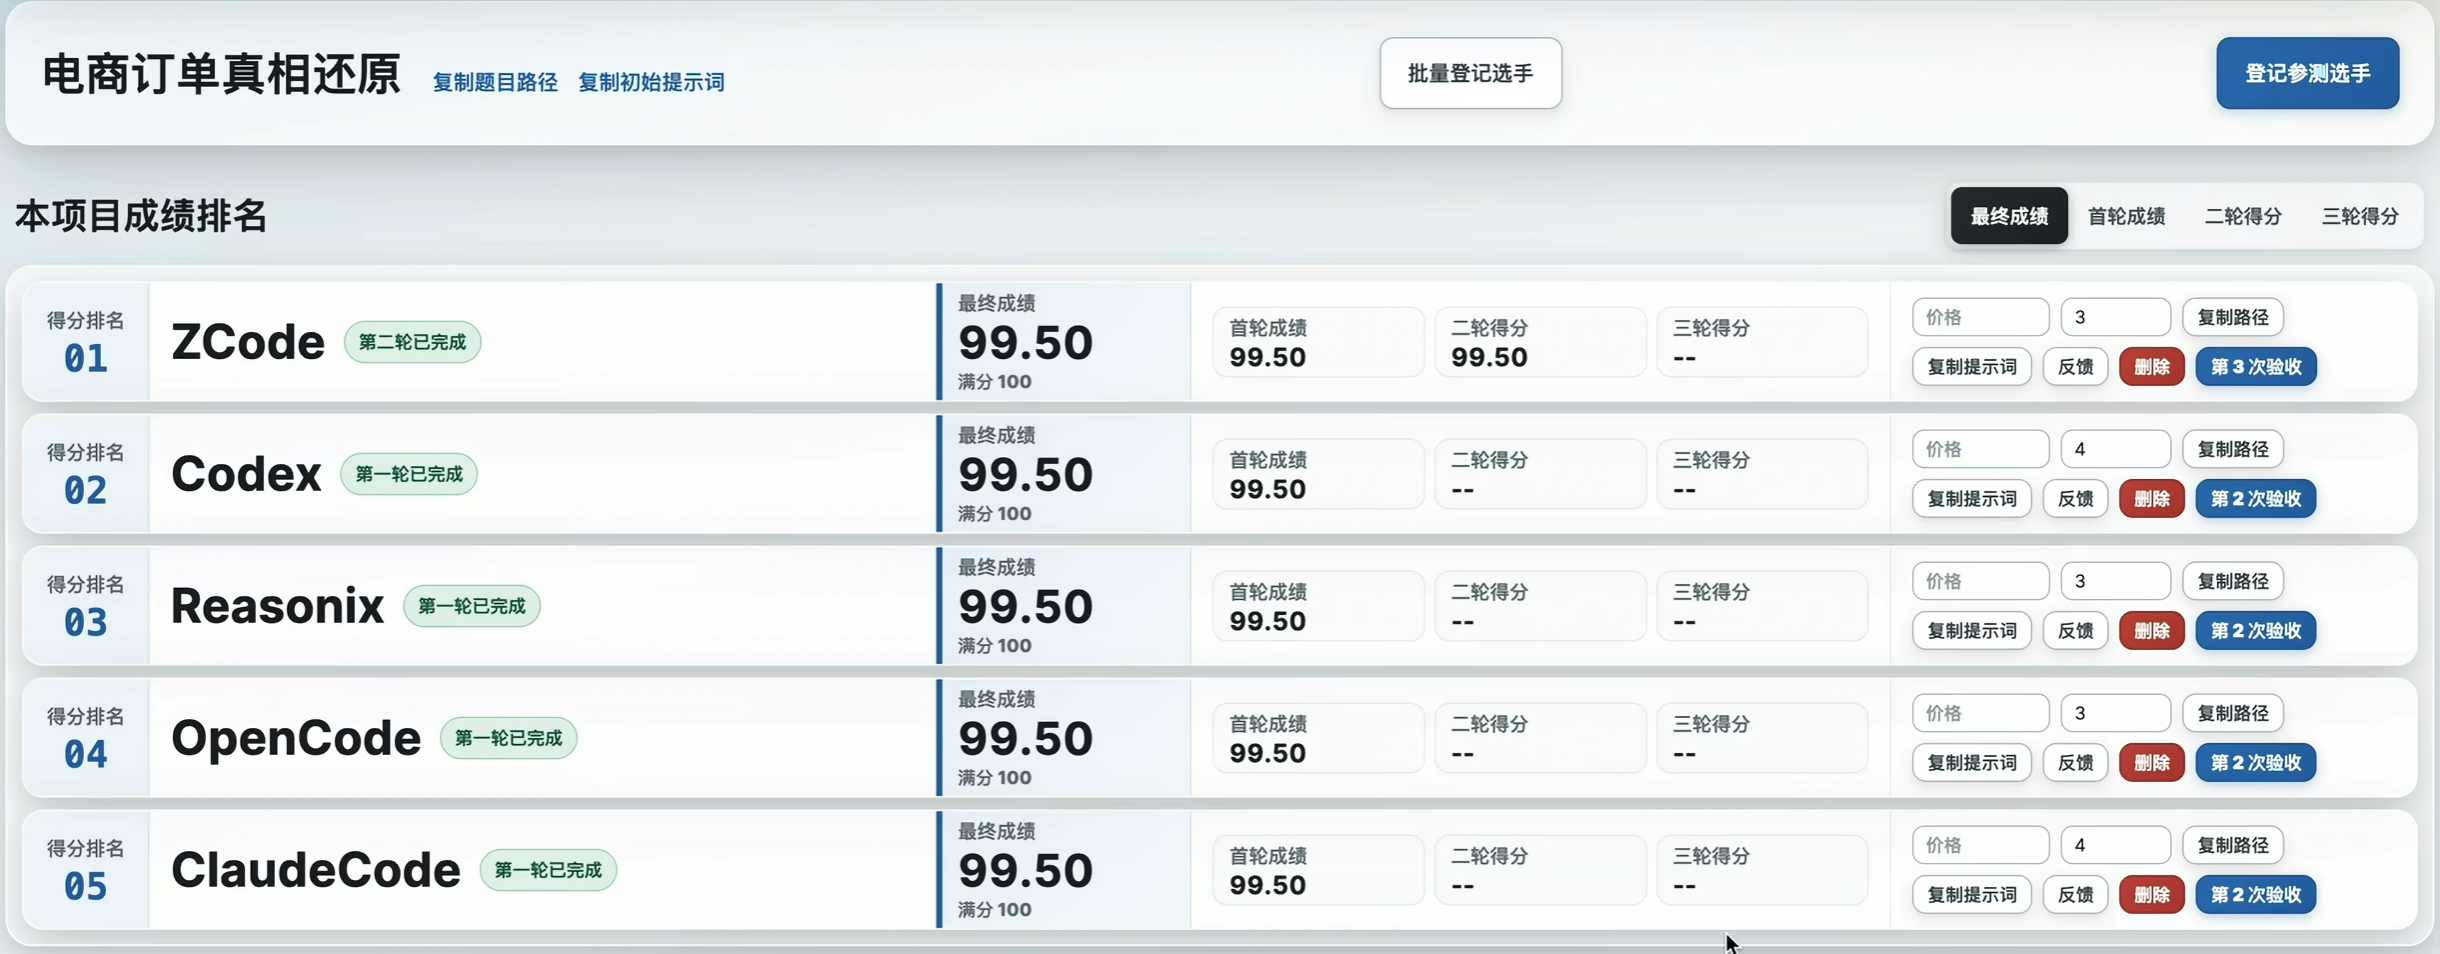Open 反馈 for Reasonix
This screenshot has width=2440, height=954.
tap(2075, 631)
